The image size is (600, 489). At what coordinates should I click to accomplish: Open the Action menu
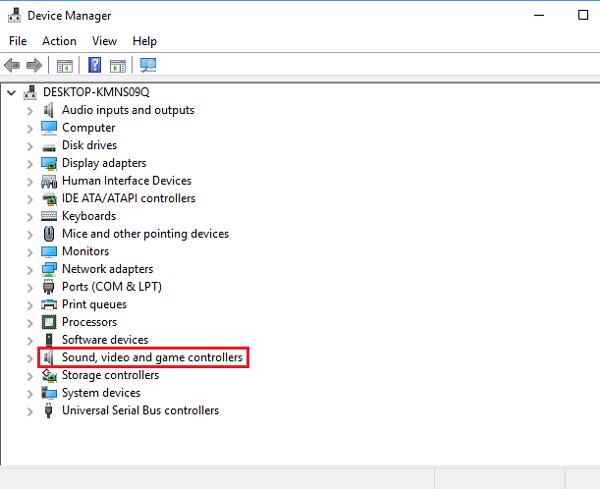click(x=59, y=41)
